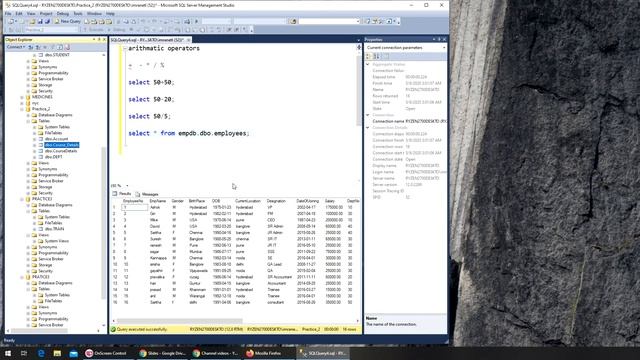
Task: Click the Property Pages icon in Properties
Action: tap(386, 56)
